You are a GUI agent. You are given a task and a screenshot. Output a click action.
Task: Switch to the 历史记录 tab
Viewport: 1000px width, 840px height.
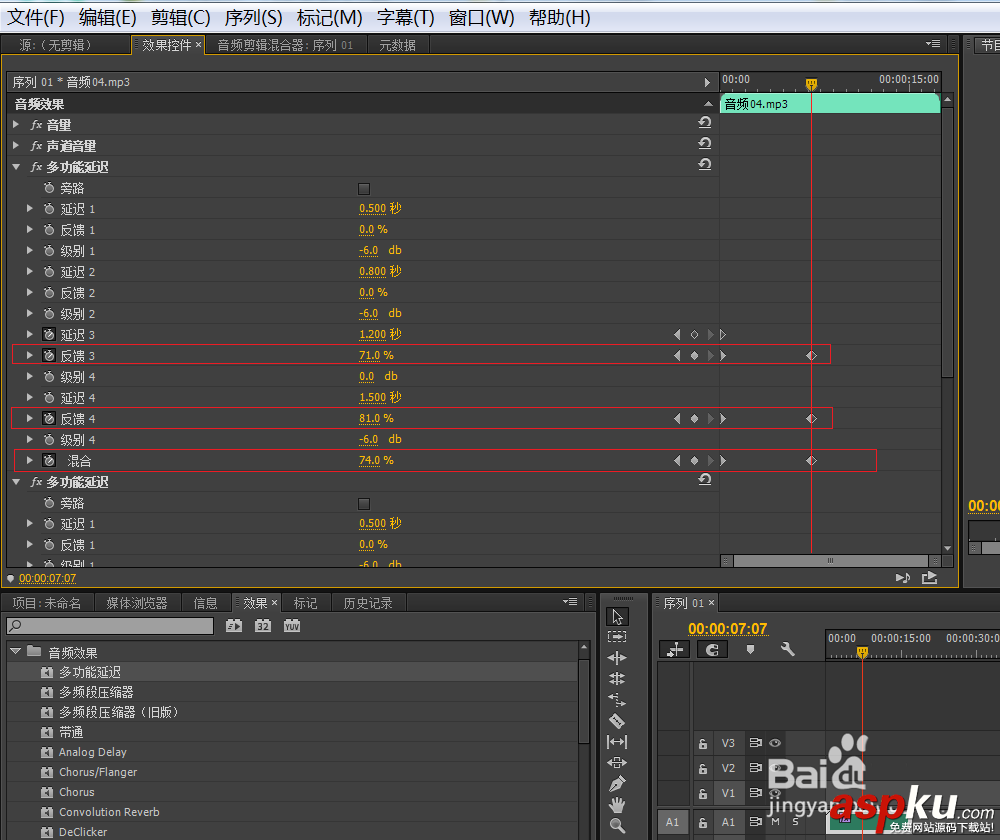[x=368, y=603]
